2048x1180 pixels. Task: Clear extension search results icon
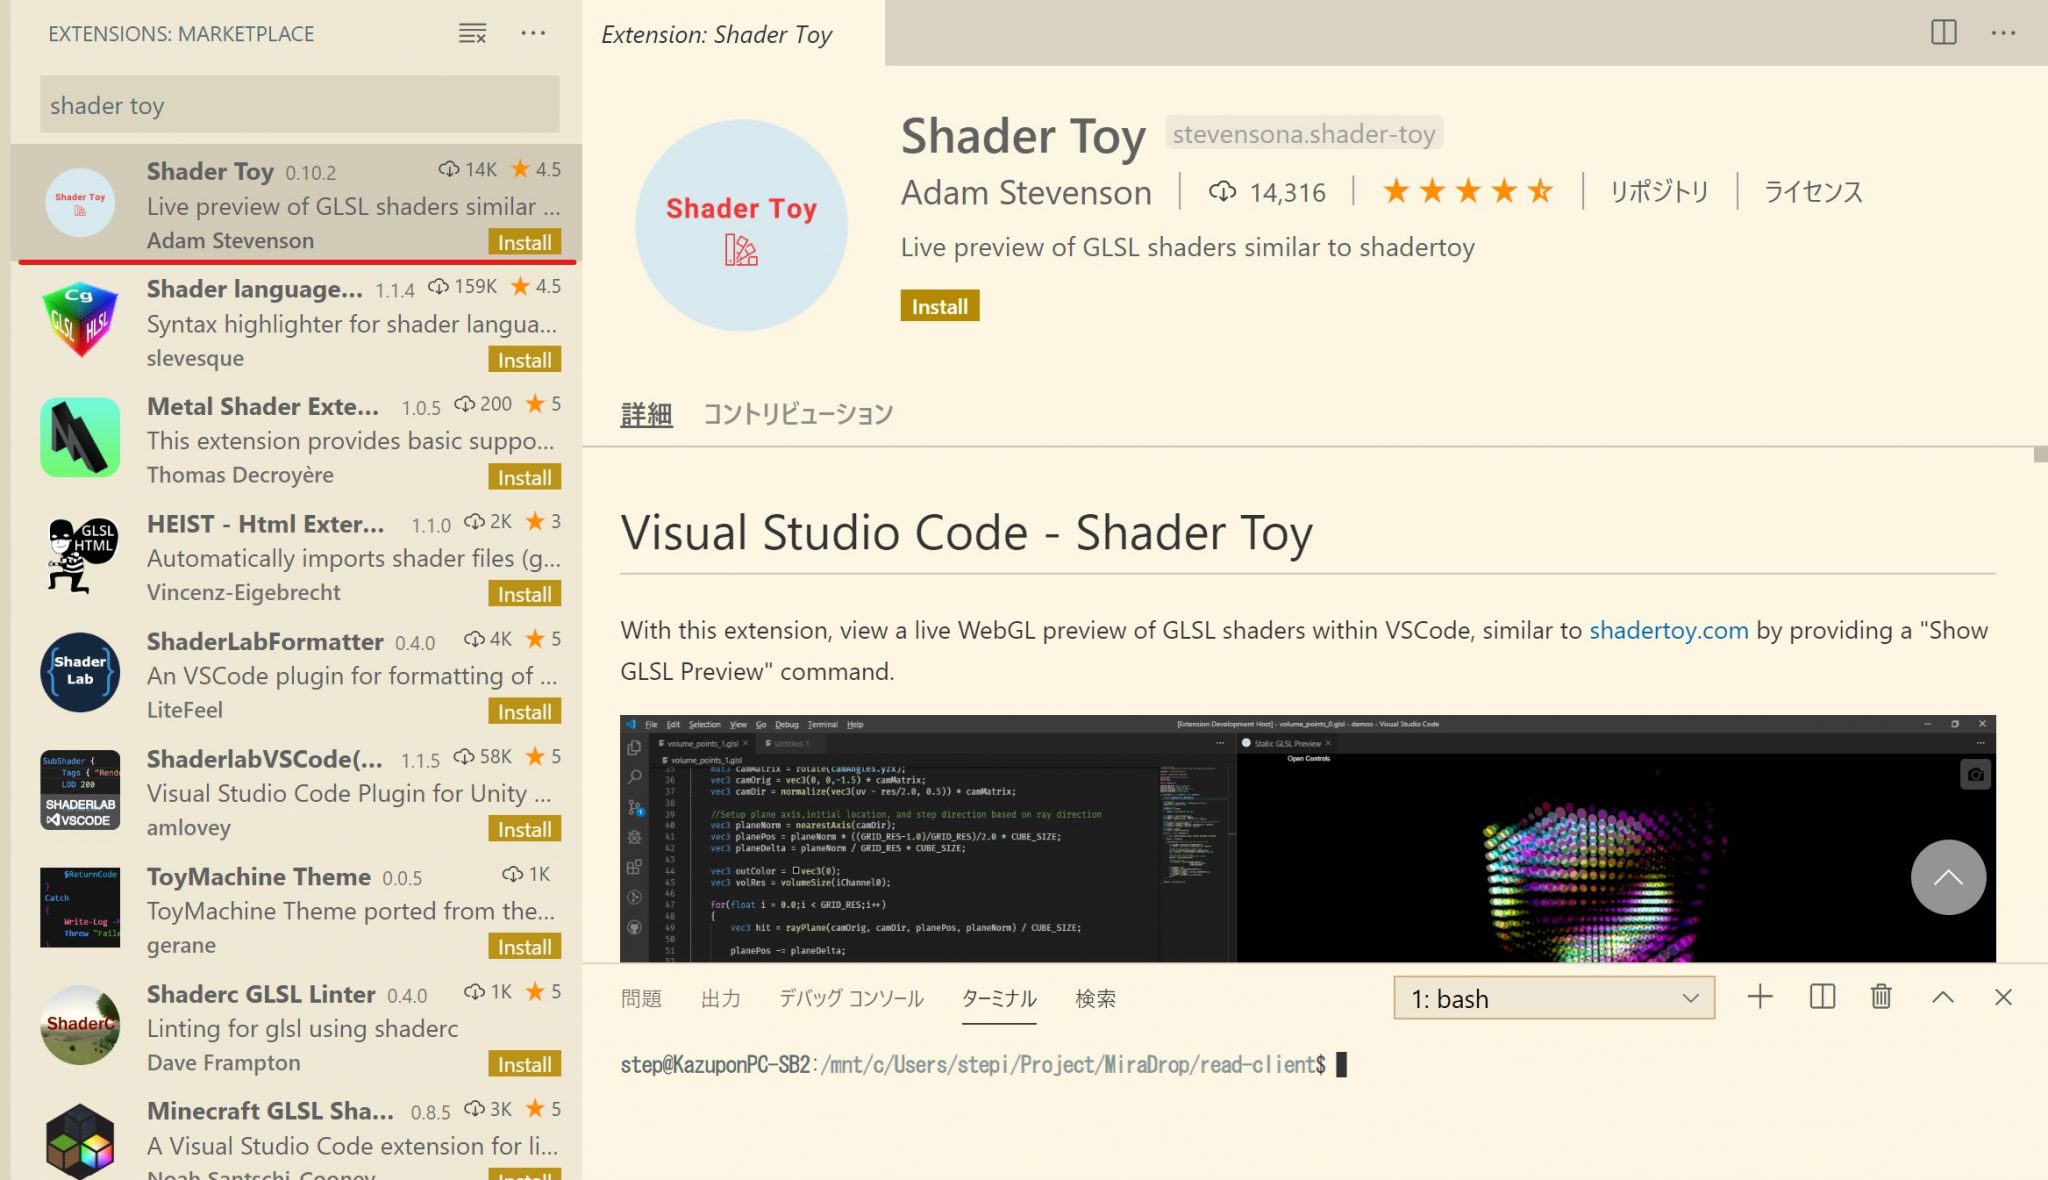click(472, 34)
